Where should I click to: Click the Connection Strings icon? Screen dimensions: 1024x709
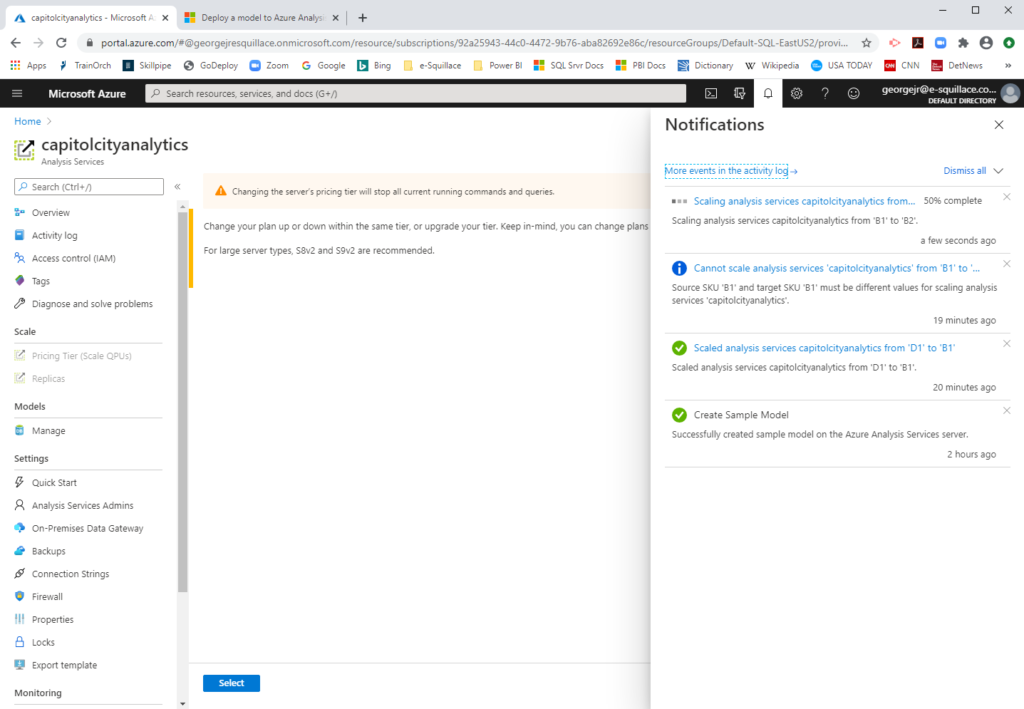[19, 573]
